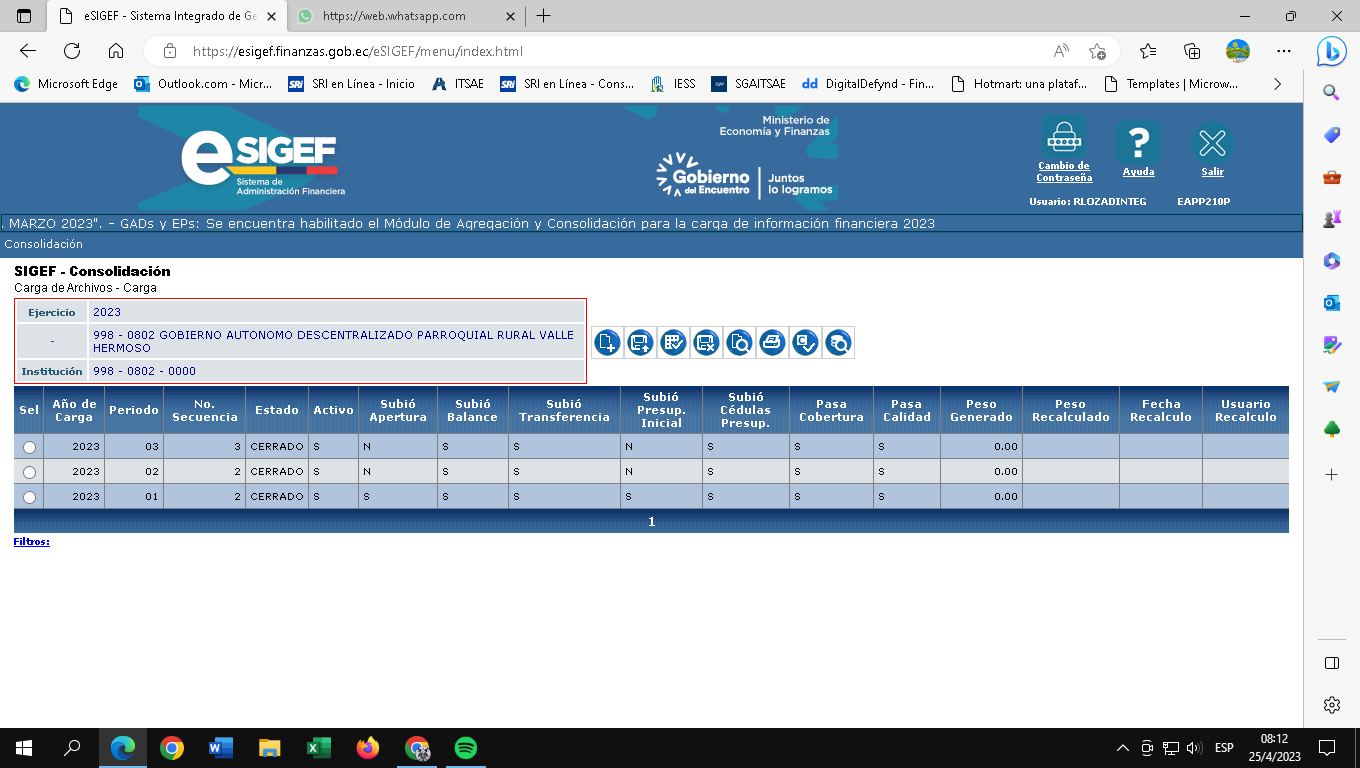Click the C checkmark icon
Screen dimensions: 1360x768
click(805, 343)
